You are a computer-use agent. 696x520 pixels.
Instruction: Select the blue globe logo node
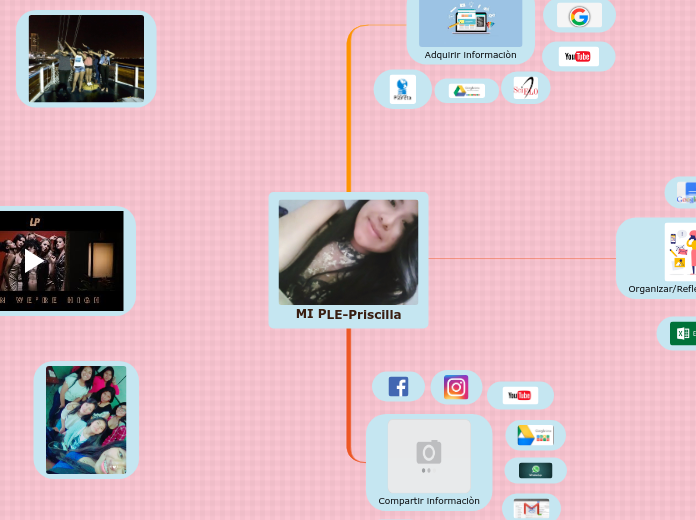coord(403,89)
